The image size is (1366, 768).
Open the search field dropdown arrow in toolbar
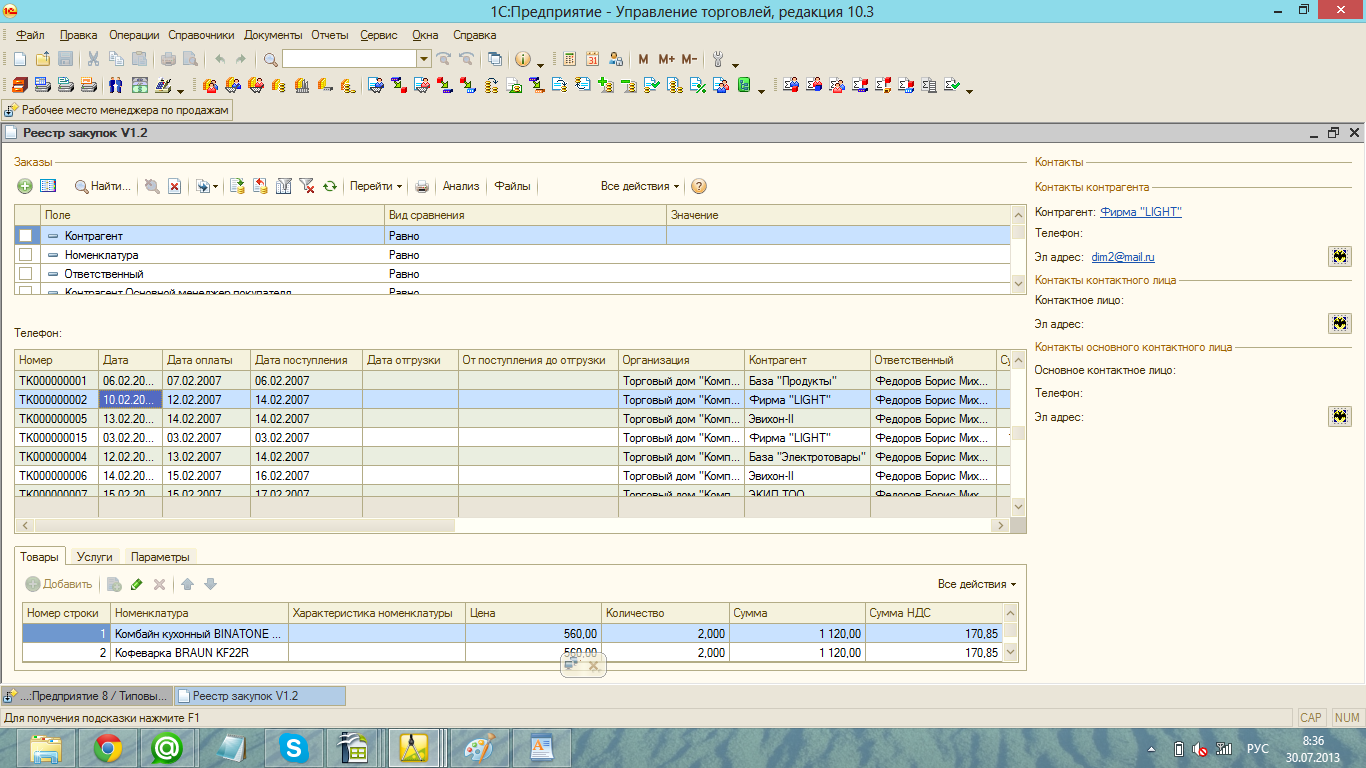423,59
